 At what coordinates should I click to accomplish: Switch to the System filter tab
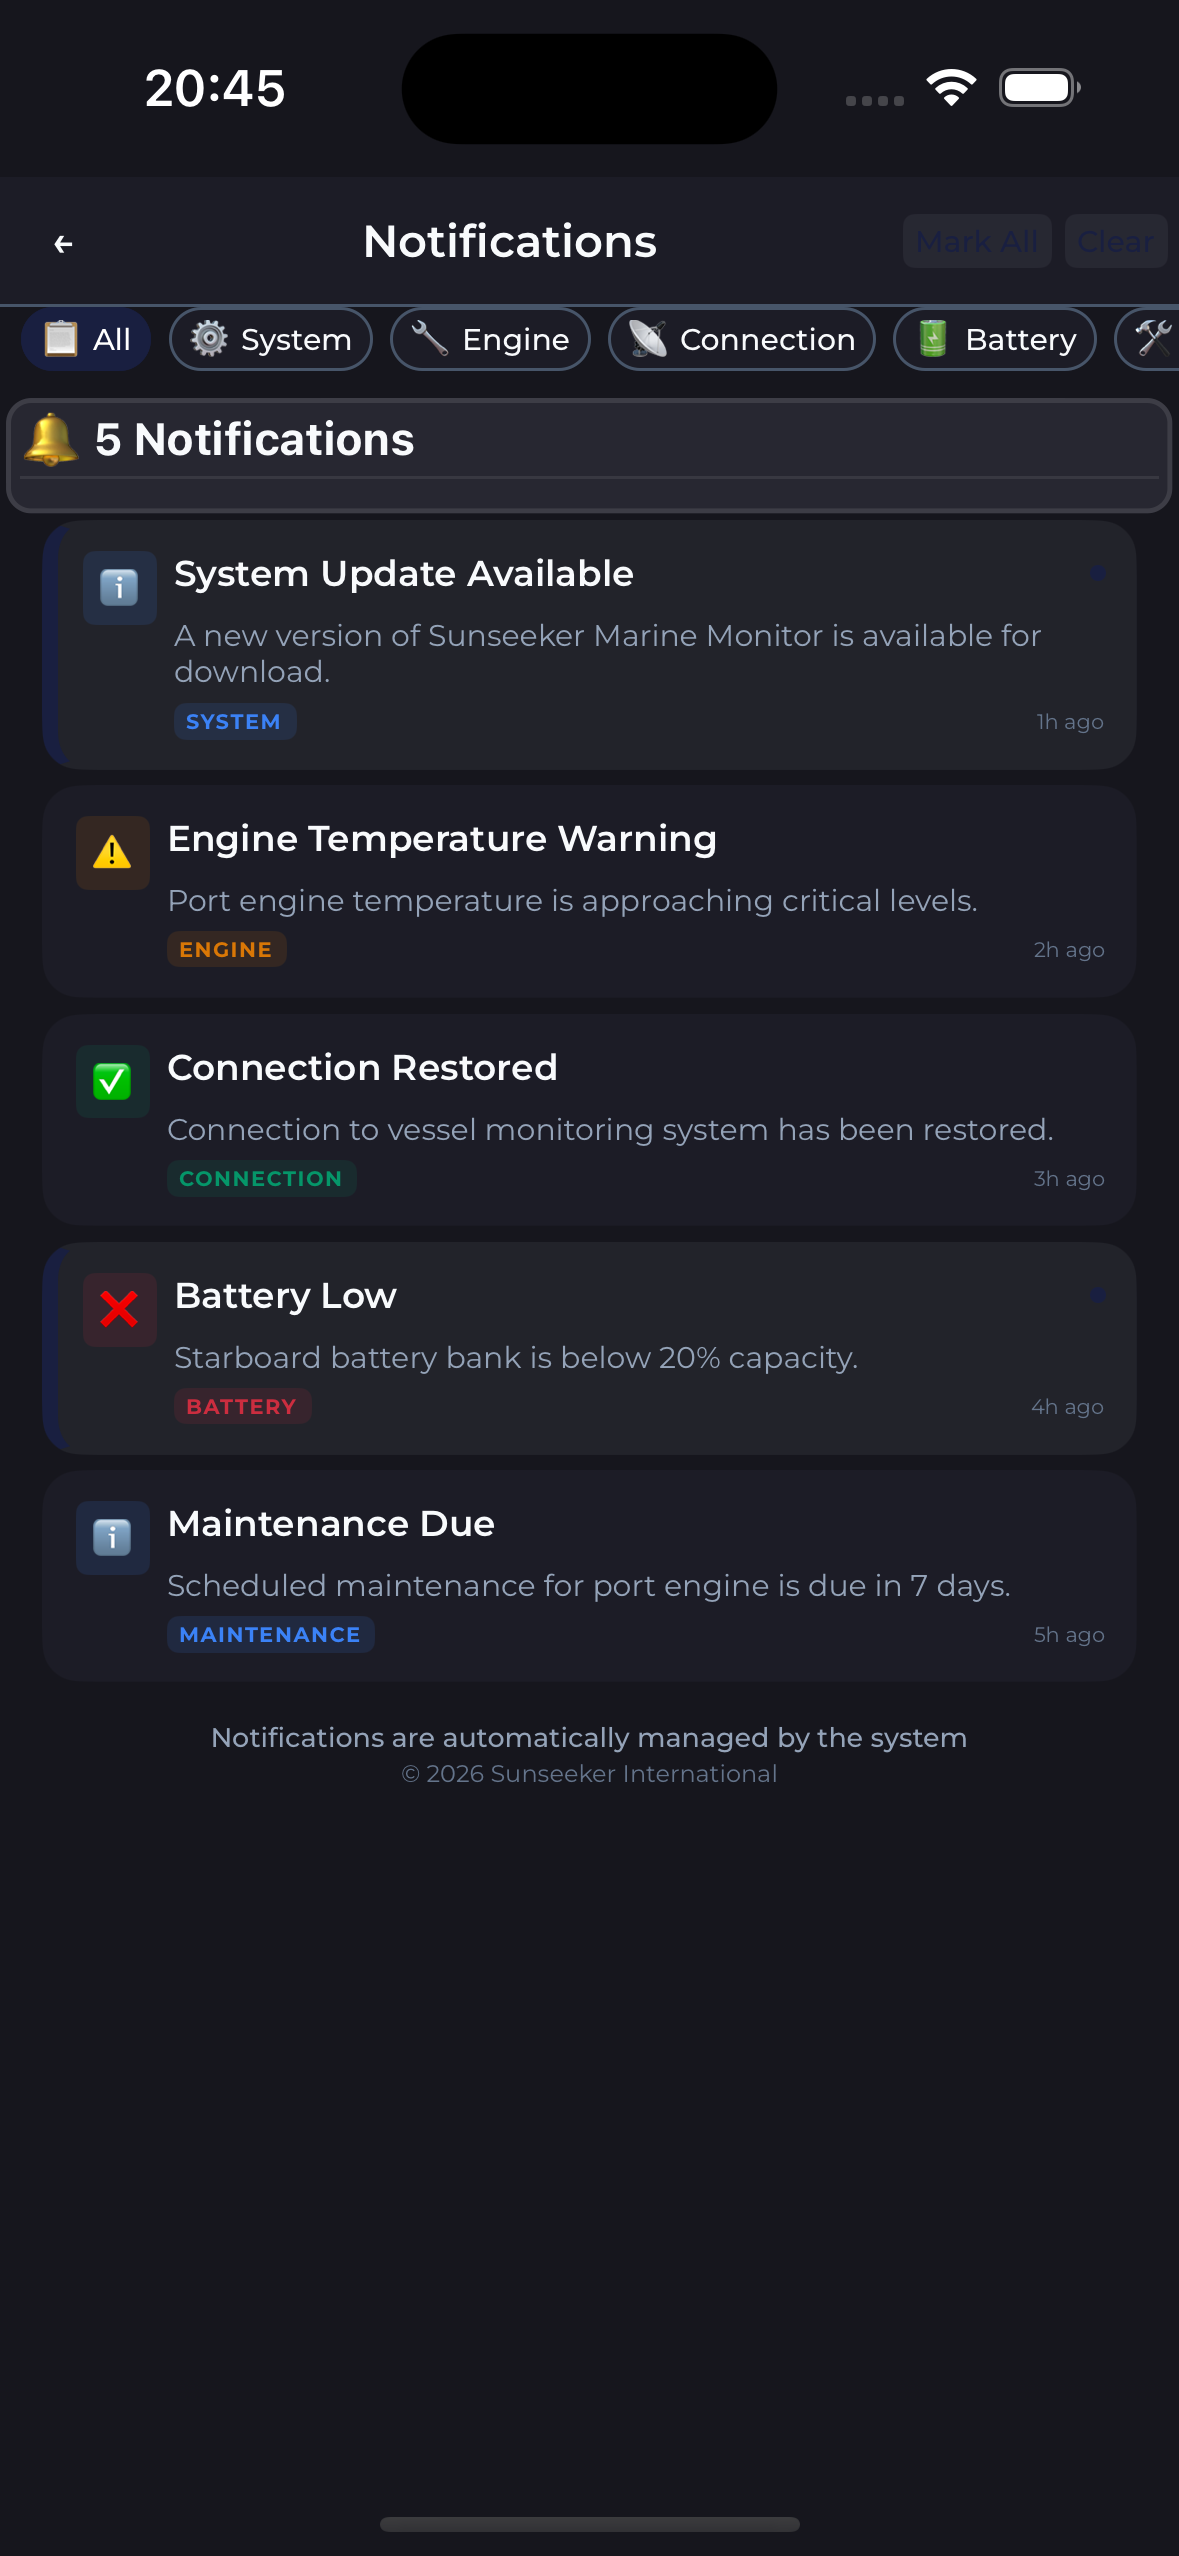[x=270, y=339]
